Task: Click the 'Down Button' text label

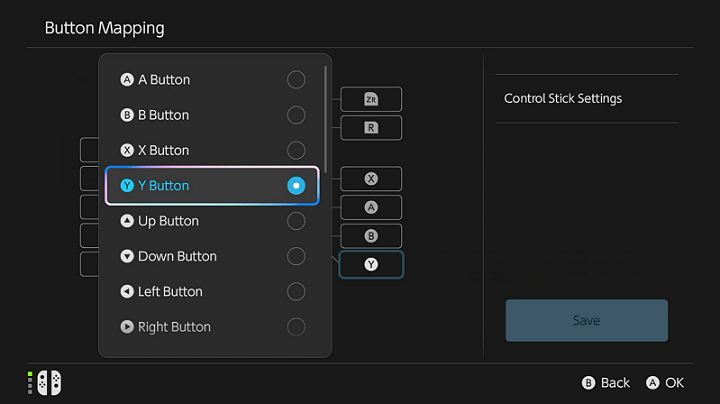Action: (x=177, y=256)
